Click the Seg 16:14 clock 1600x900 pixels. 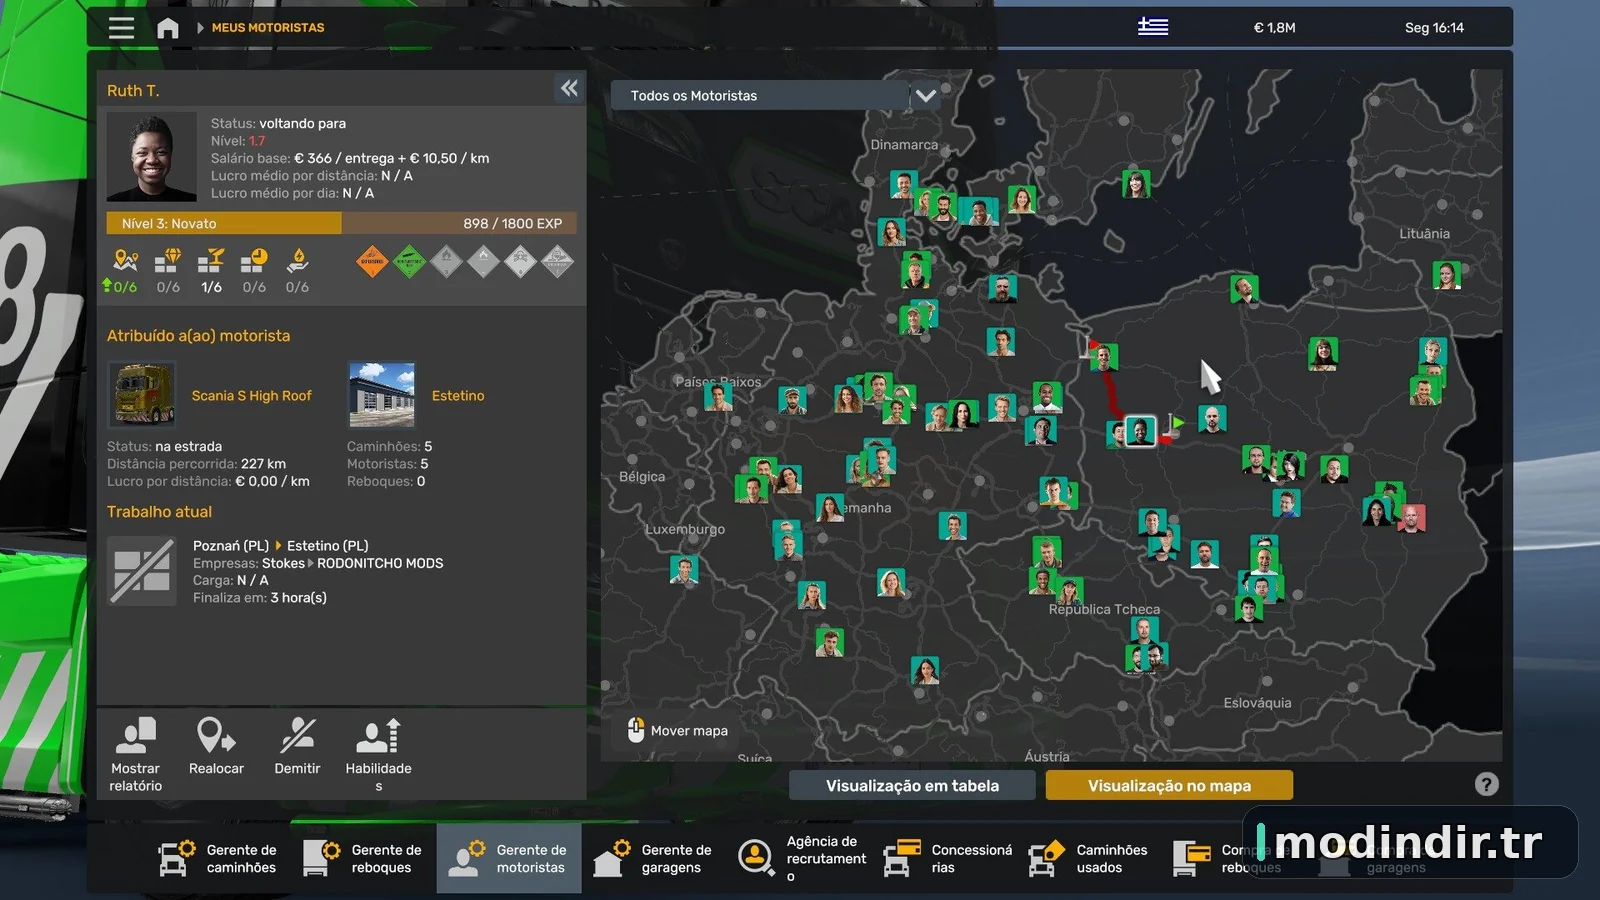[x=1434, y=28]
